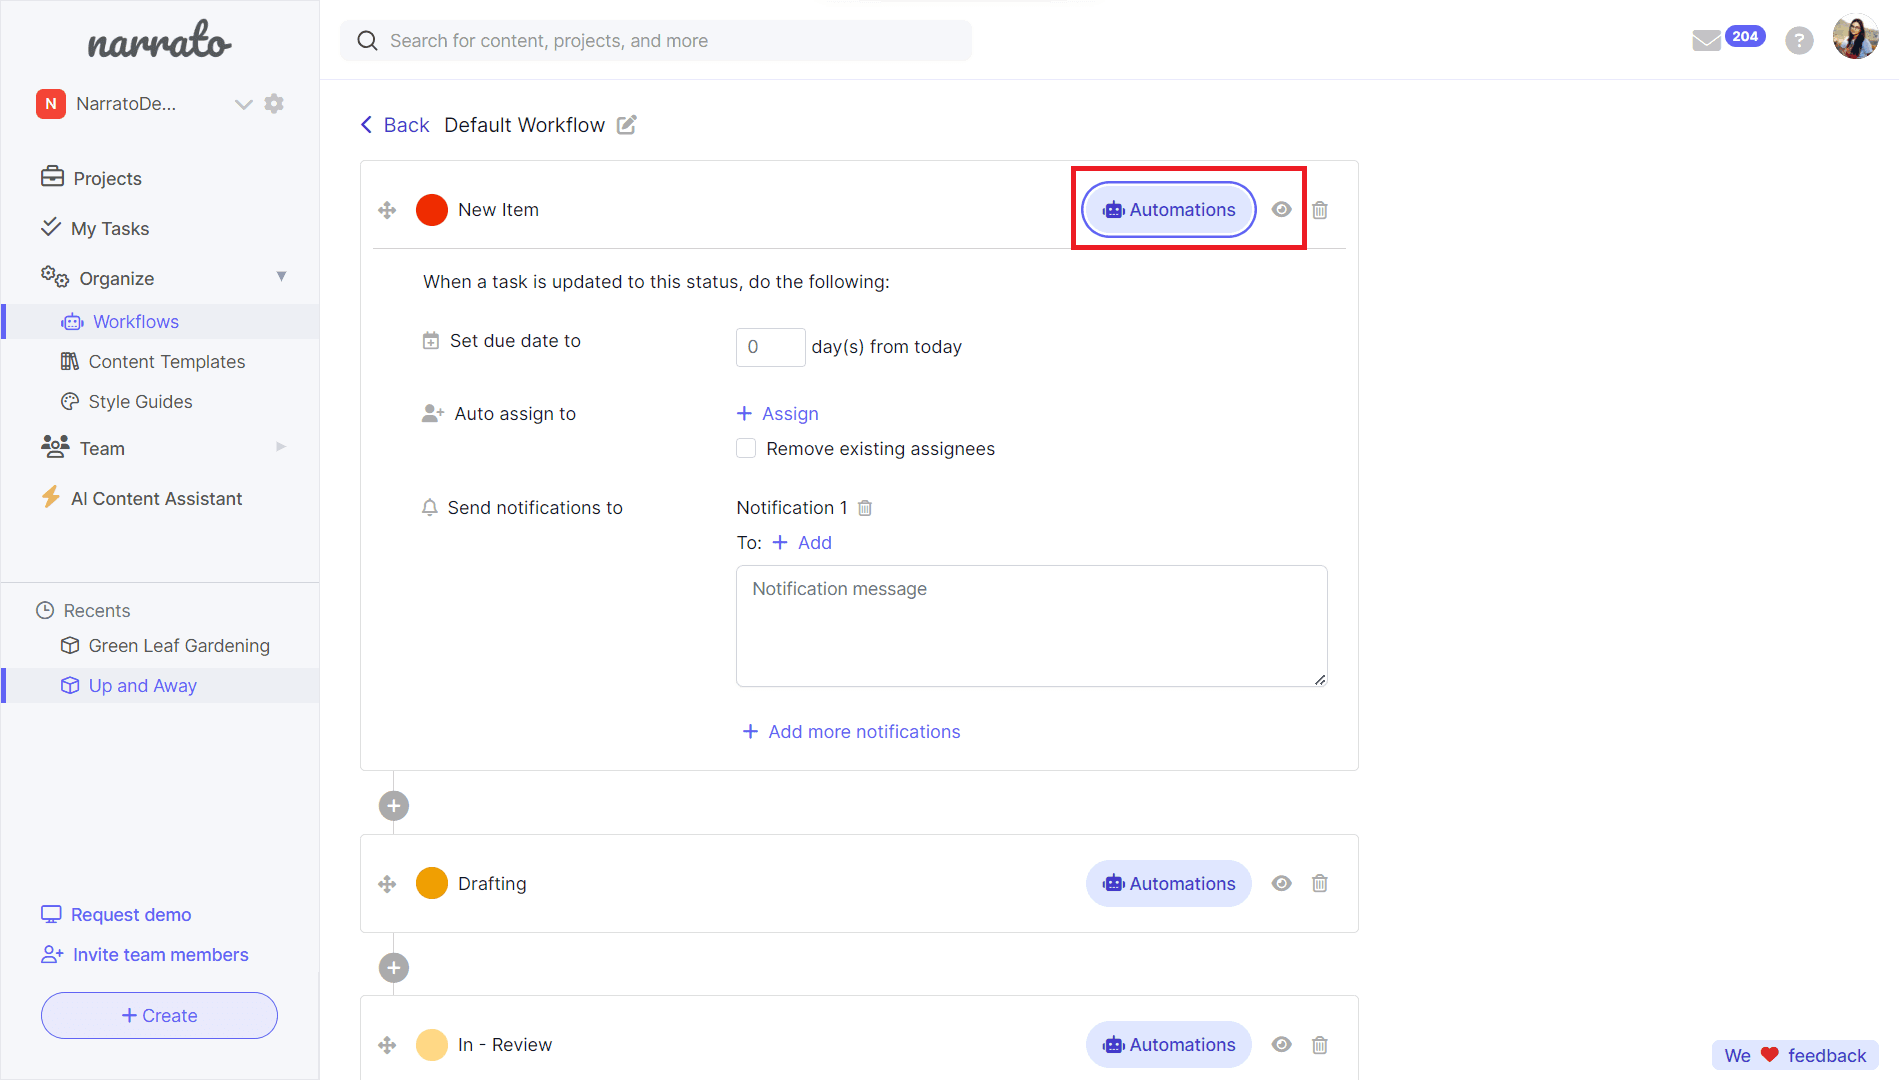1899x1080 pixels.
Task: Open Automations for Drafting
Action: (1169, 884)
